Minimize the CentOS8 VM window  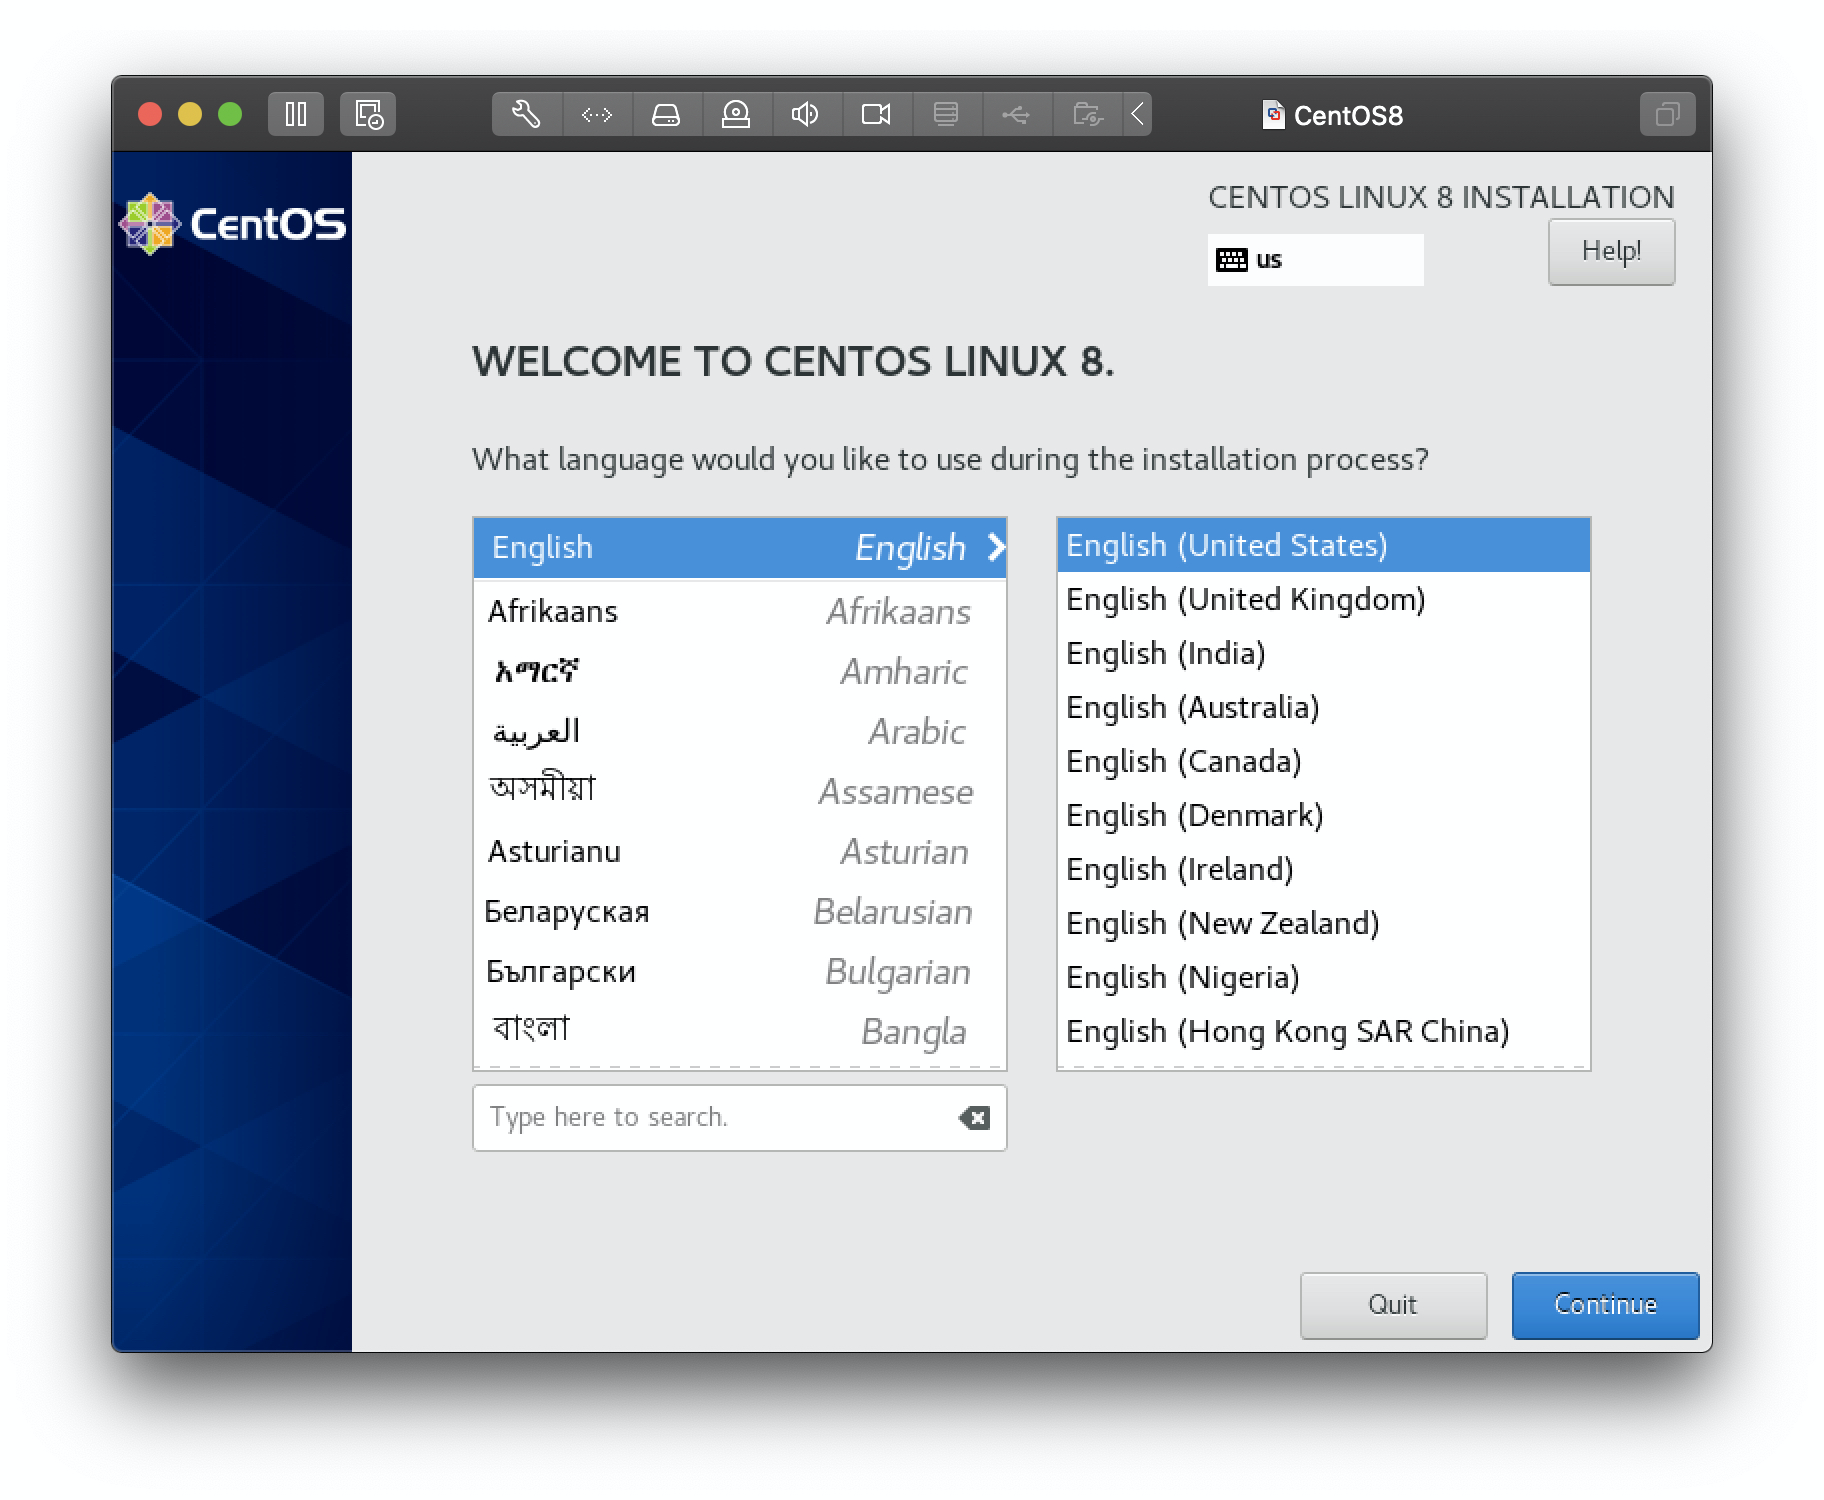point(190,114)
